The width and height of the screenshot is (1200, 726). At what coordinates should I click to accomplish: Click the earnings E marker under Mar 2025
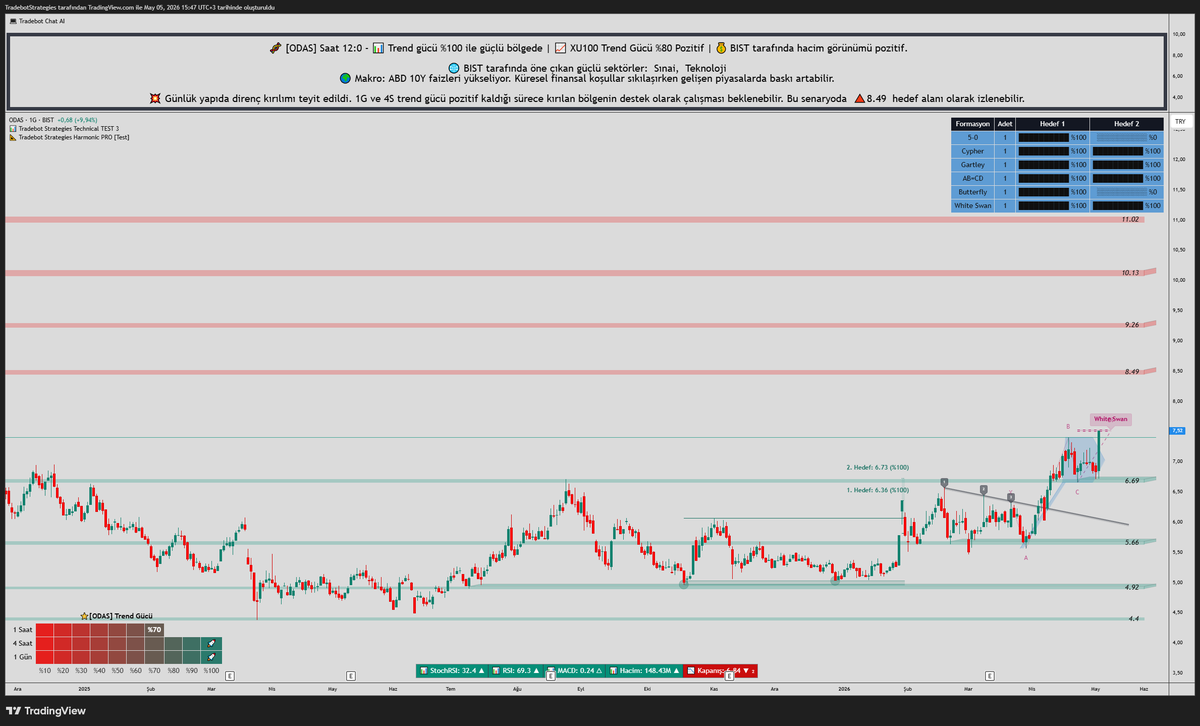pyautogui.click(x=230, y=676)
